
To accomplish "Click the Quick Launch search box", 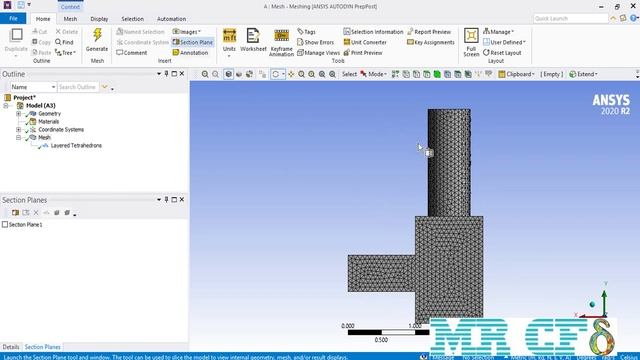I will coord(570,18).
